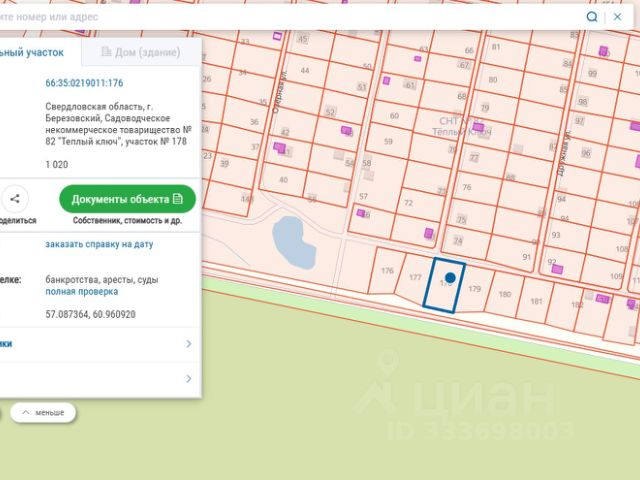
Task: Click the полная проверка link
Action: tap(82, 291)
